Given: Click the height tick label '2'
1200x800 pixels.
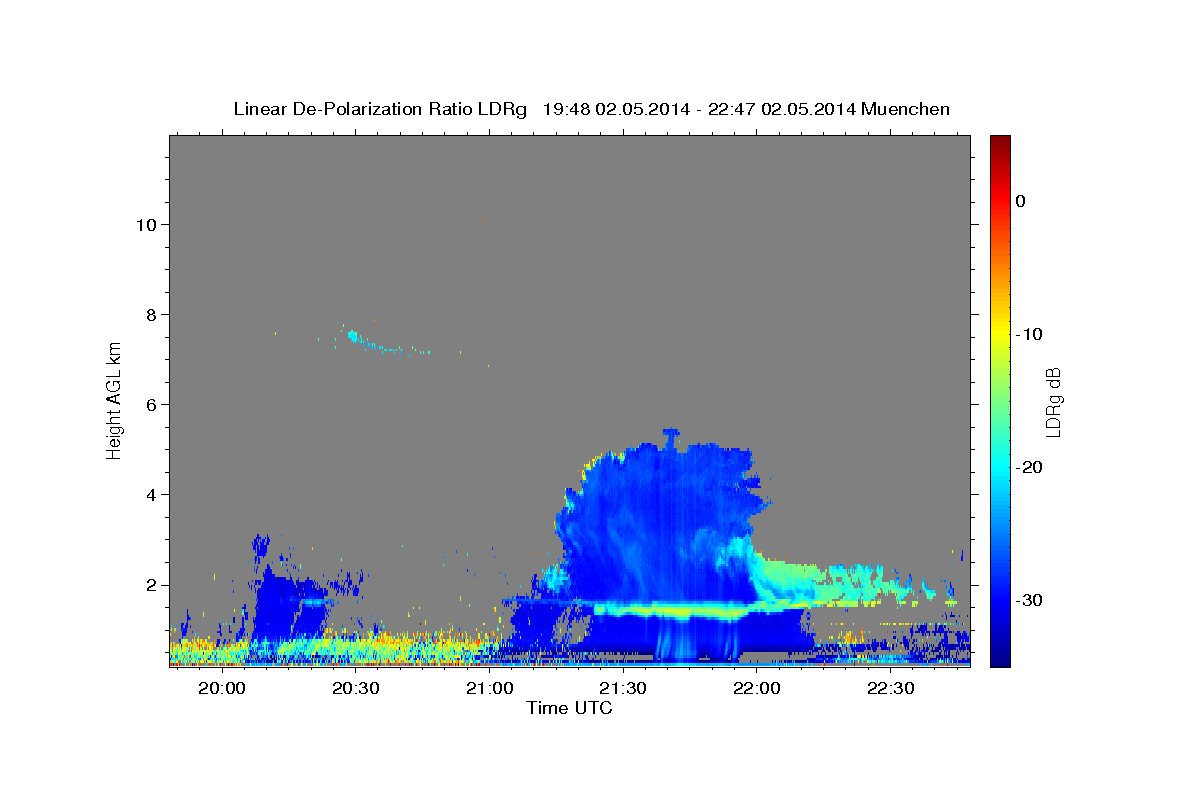Looking at the screenshot, I should click(150, 585).
